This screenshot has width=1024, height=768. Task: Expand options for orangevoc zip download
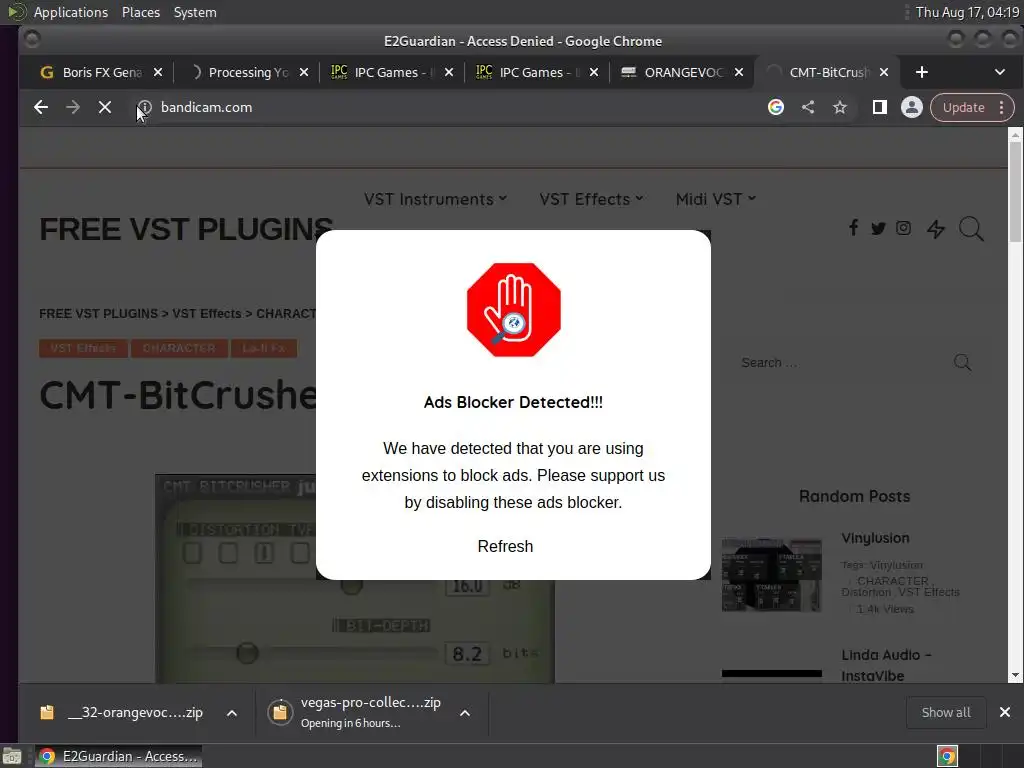click(232, 713)
